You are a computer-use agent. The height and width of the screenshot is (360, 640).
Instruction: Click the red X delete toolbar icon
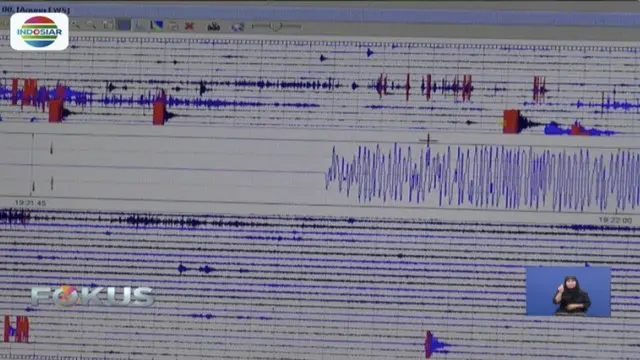click(189, 26)
